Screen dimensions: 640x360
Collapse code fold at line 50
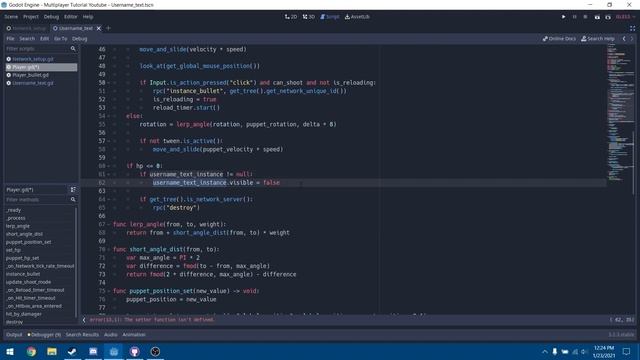point(109,83)
